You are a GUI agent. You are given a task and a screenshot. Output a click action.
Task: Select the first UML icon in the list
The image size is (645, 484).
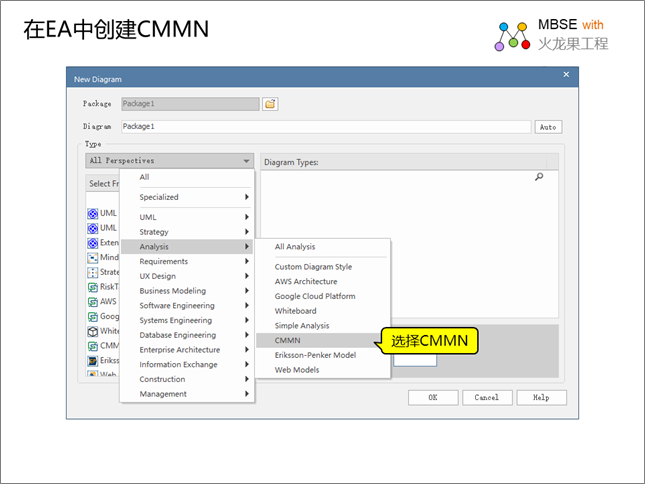pyautogui.click(x=93, y=213)
